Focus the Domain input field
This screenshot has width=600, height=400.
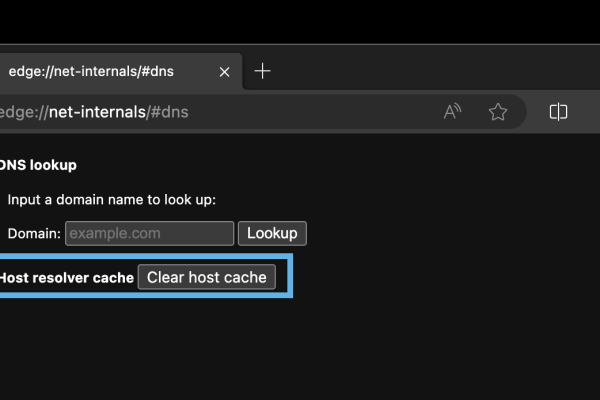(x=149, y=233)
